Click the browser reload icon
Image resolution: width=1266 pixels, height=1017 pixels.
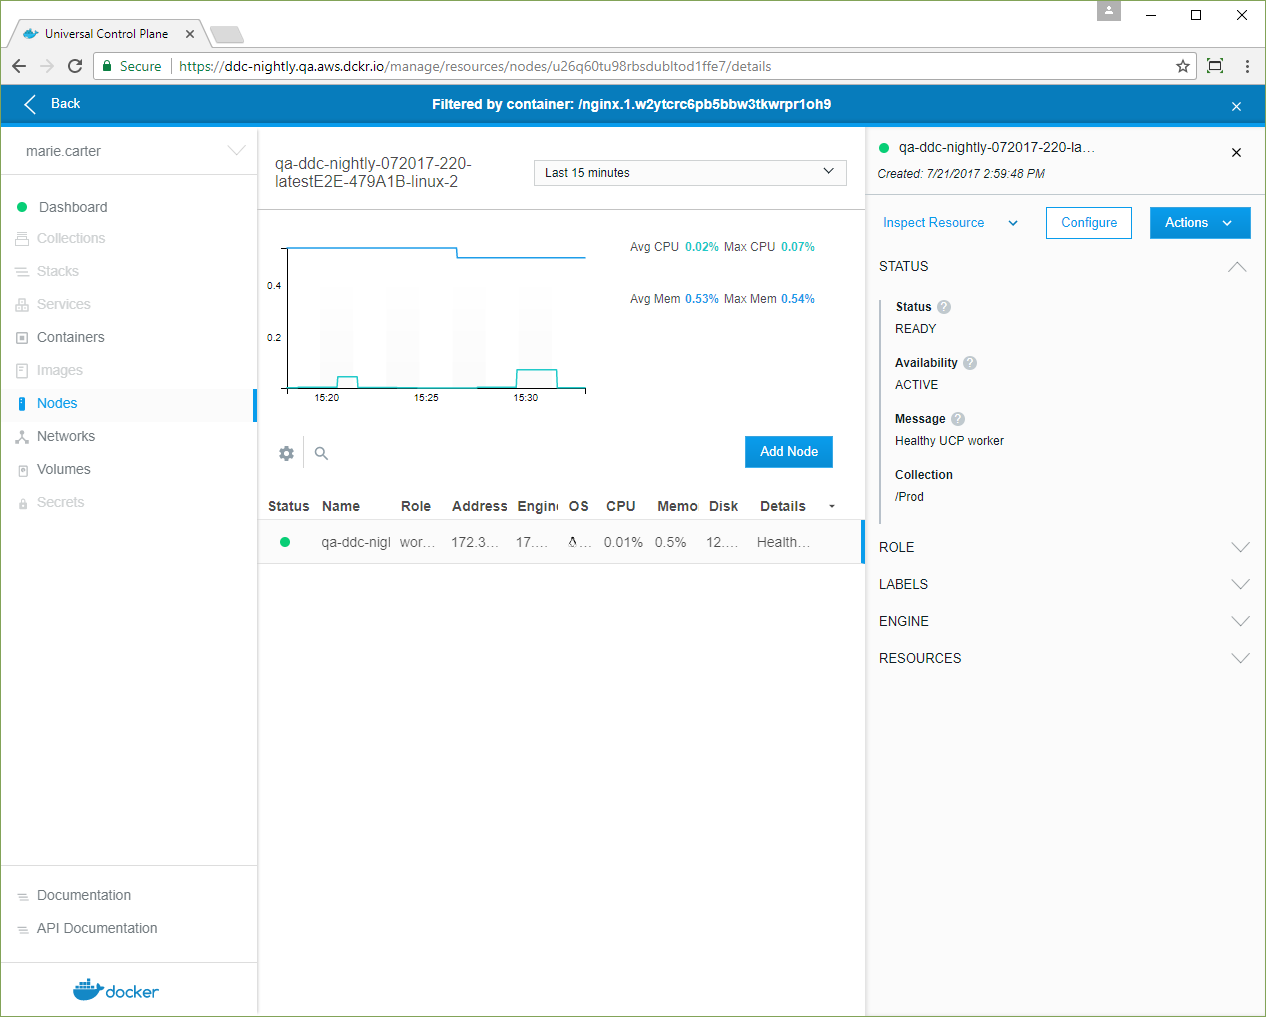[x=75, y=66]
